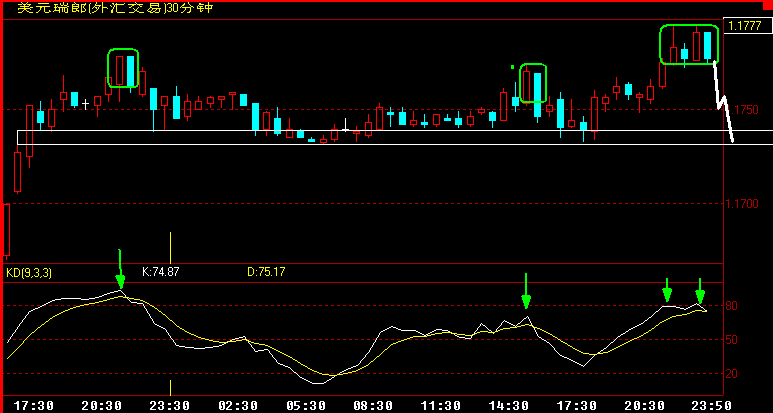The height and width of the screenshot is (413, 773).
Task: Click the 1.1700 price axis label
Action: (x=742, y=203)
